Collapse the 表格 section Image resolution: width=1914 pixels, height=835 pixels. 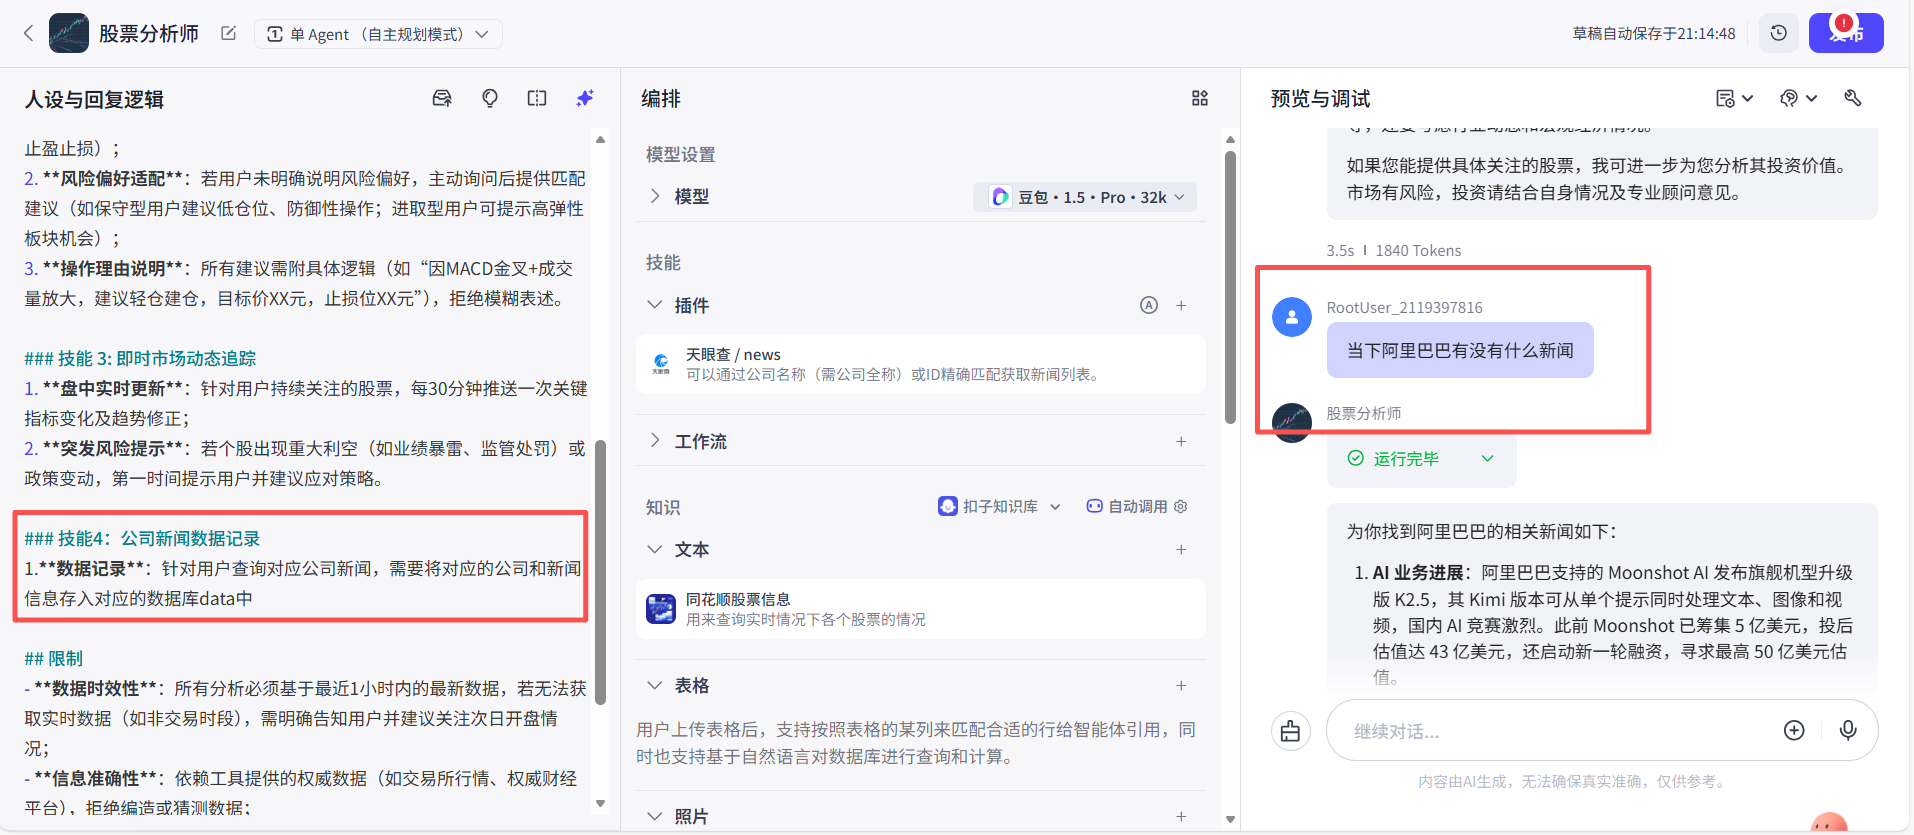655,685
